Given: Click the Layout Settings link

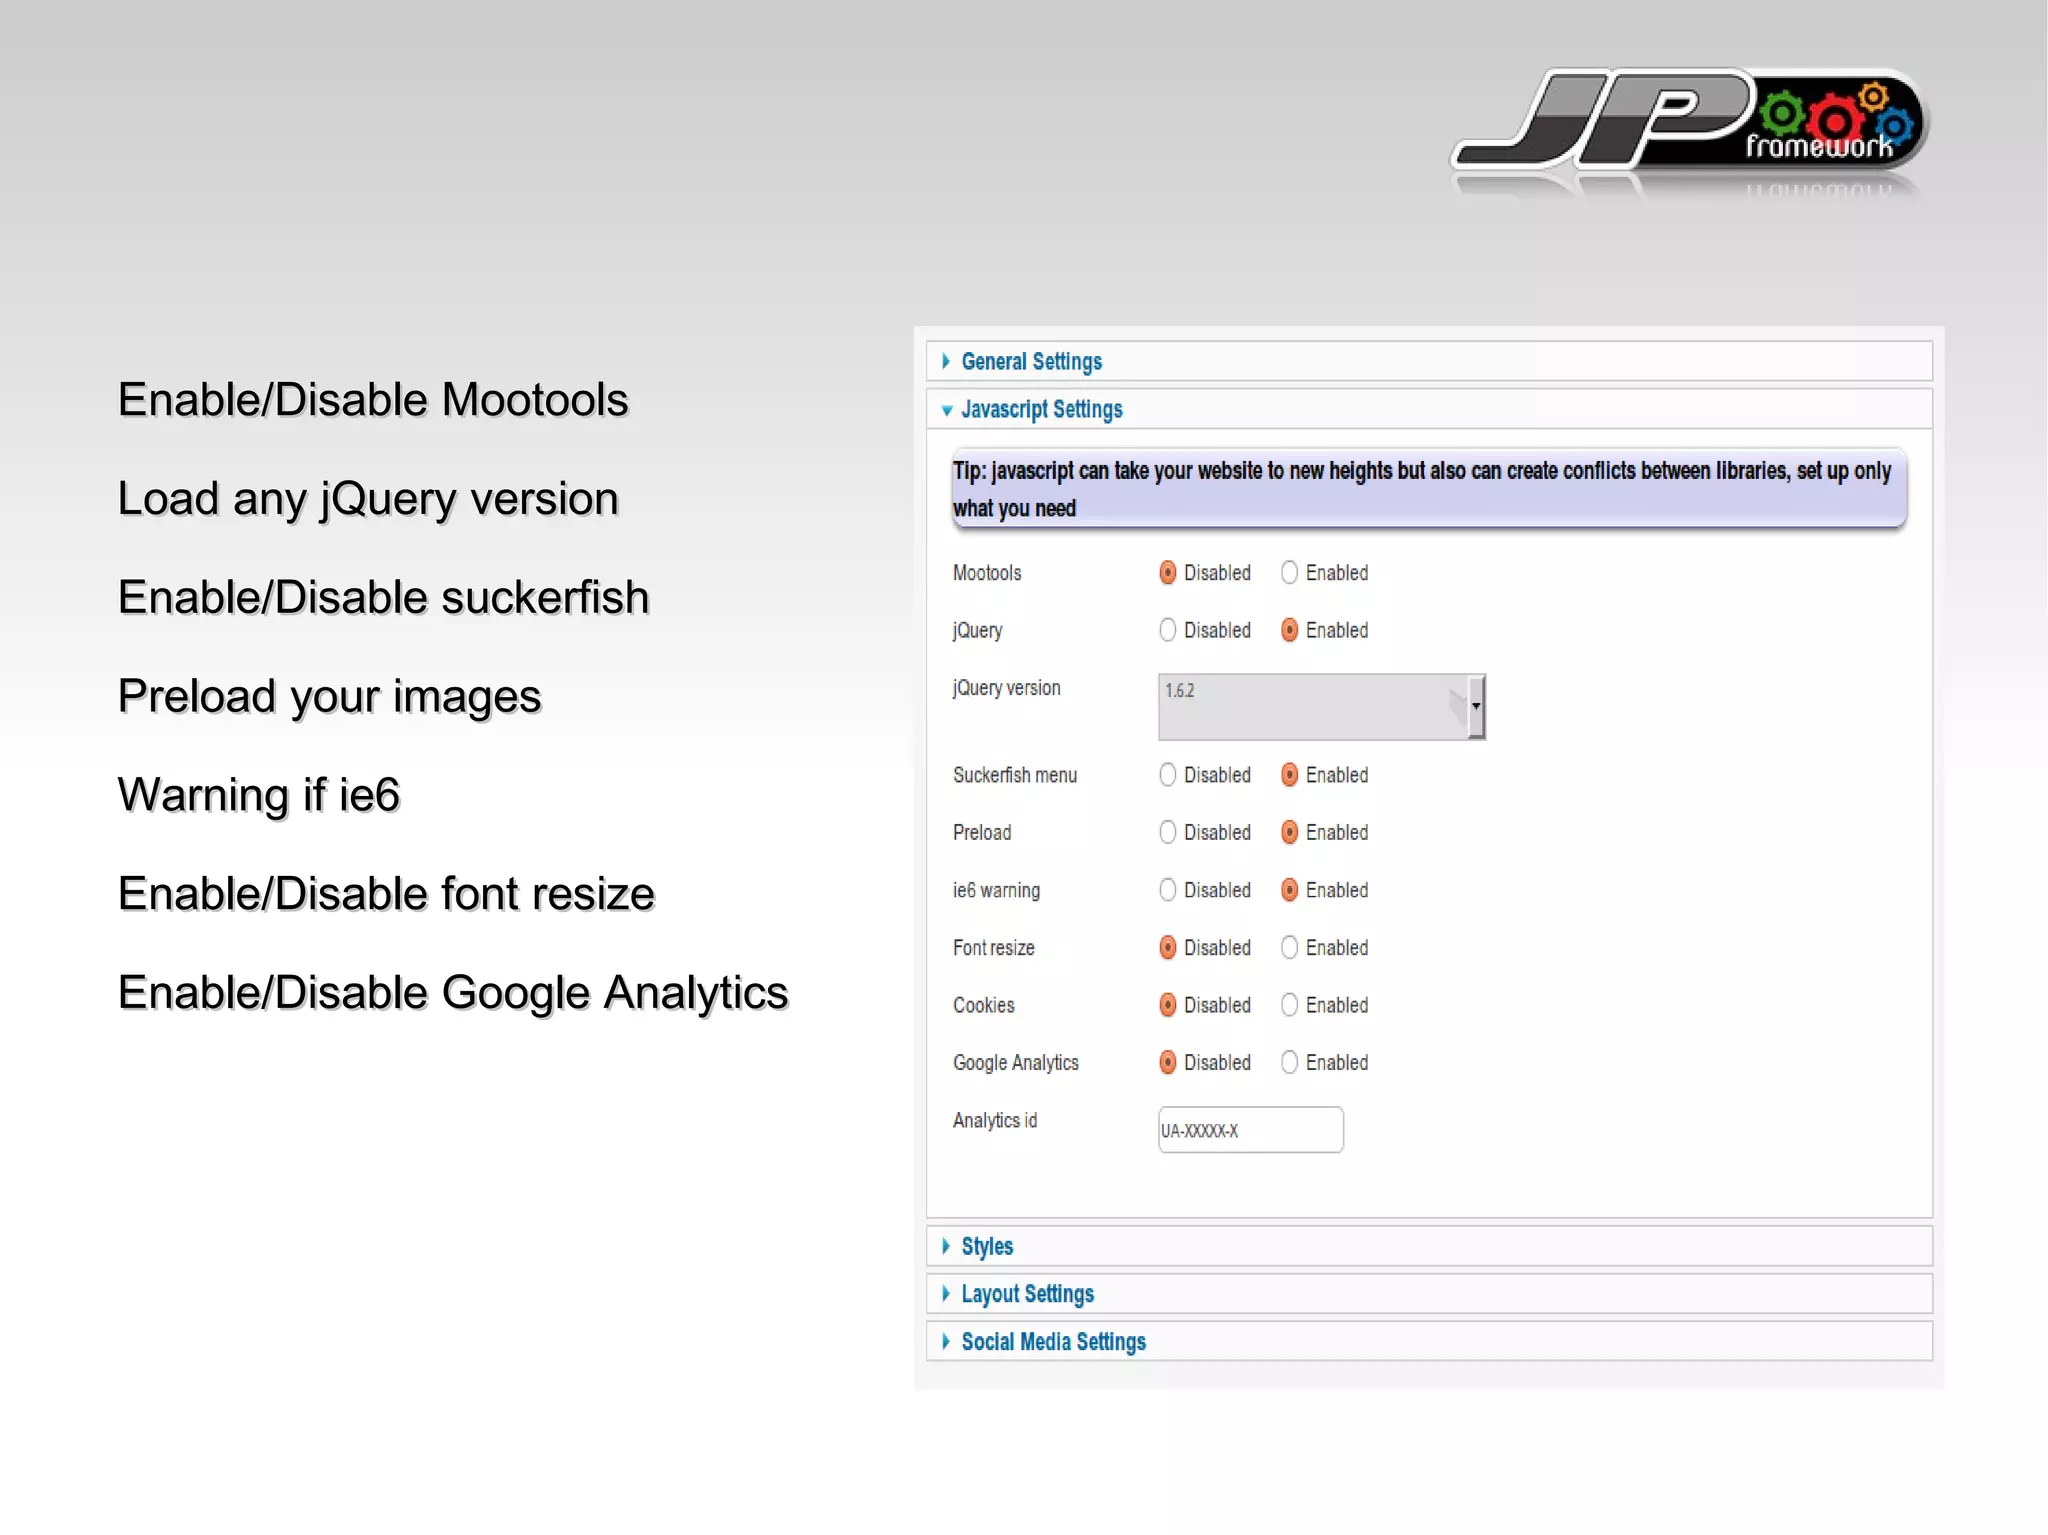Looking at the screenshot, I should pyautogui.click(x=1027, y=1294).
